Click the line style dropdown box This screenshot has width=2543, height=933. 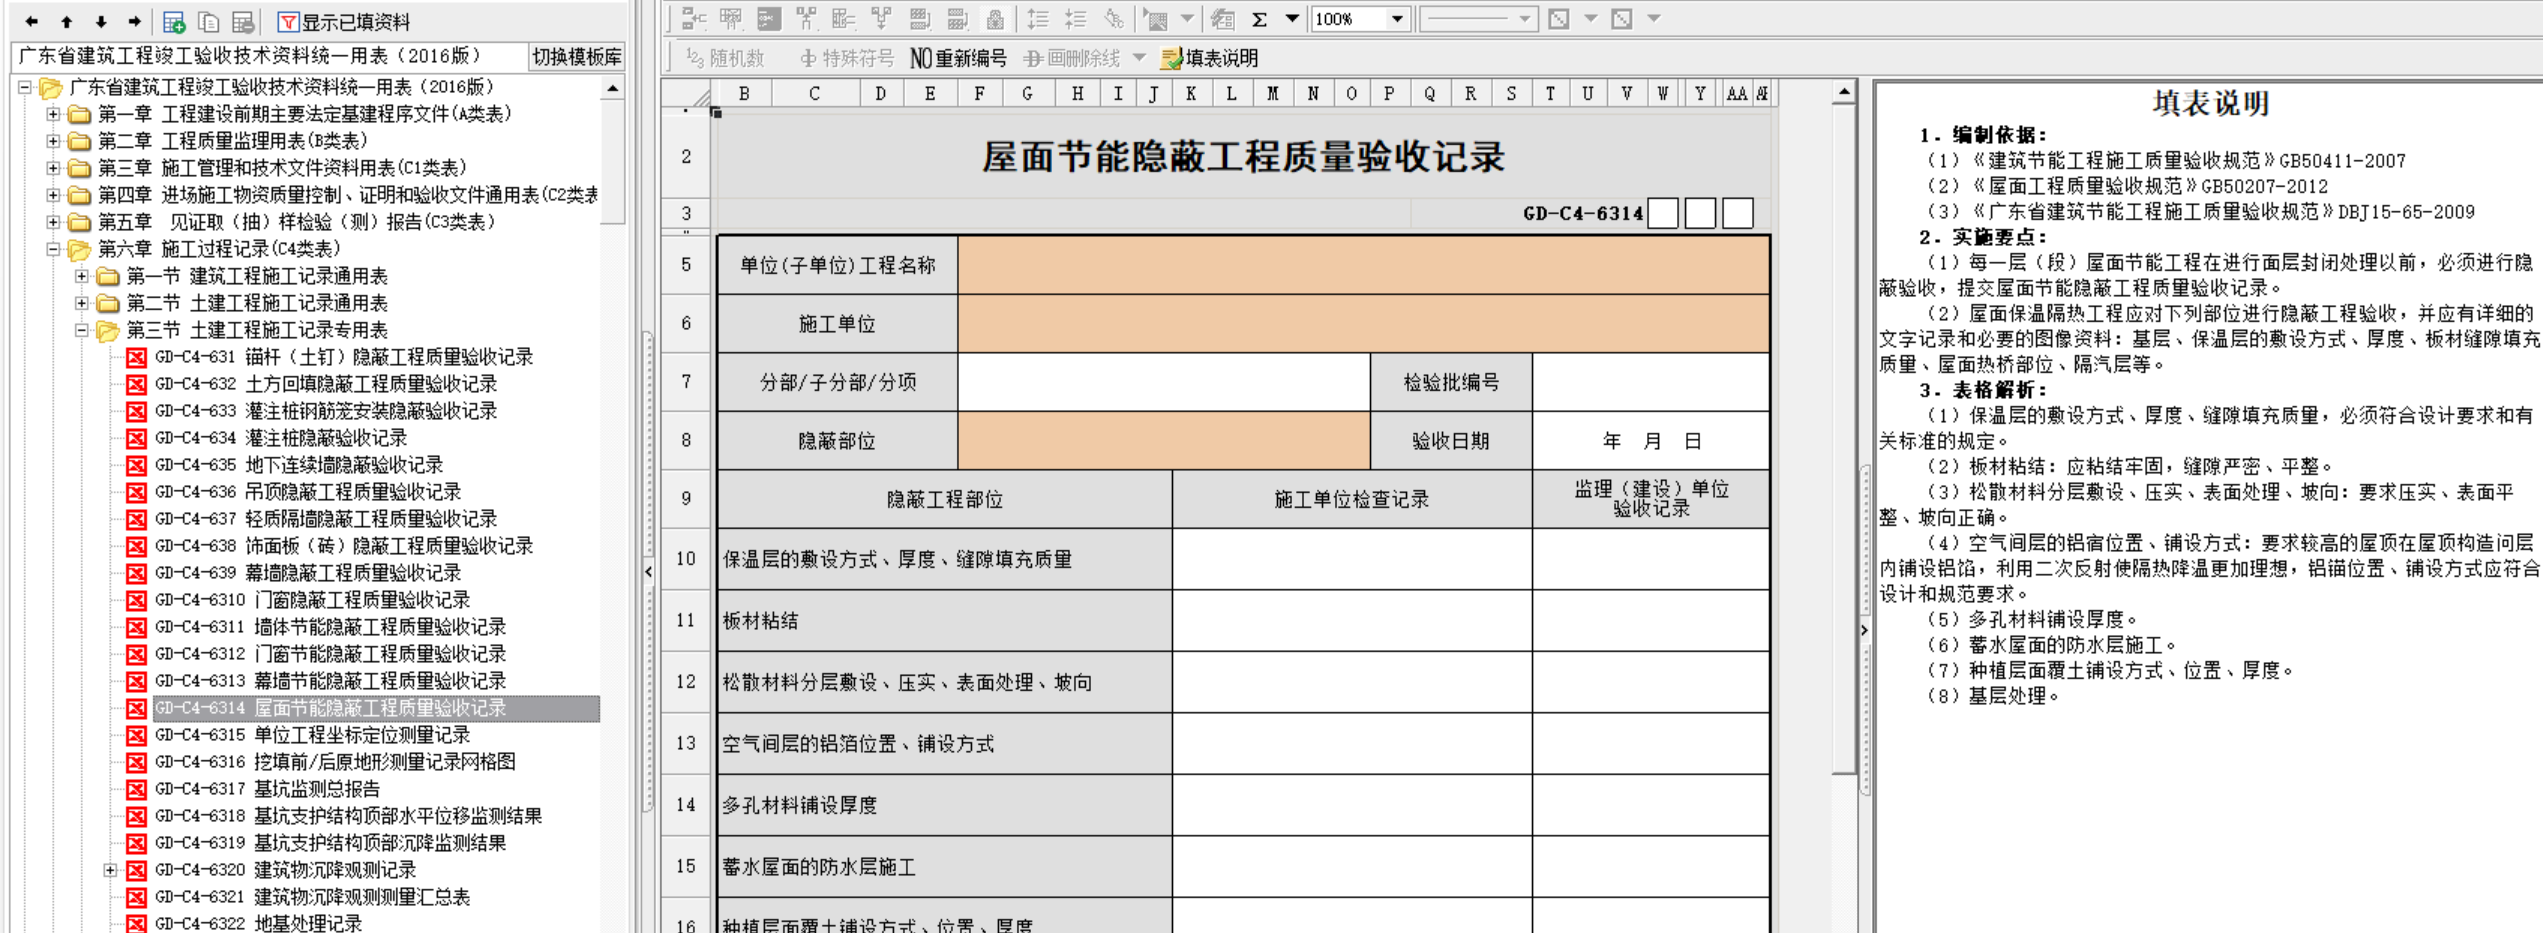coord(1477,19)
